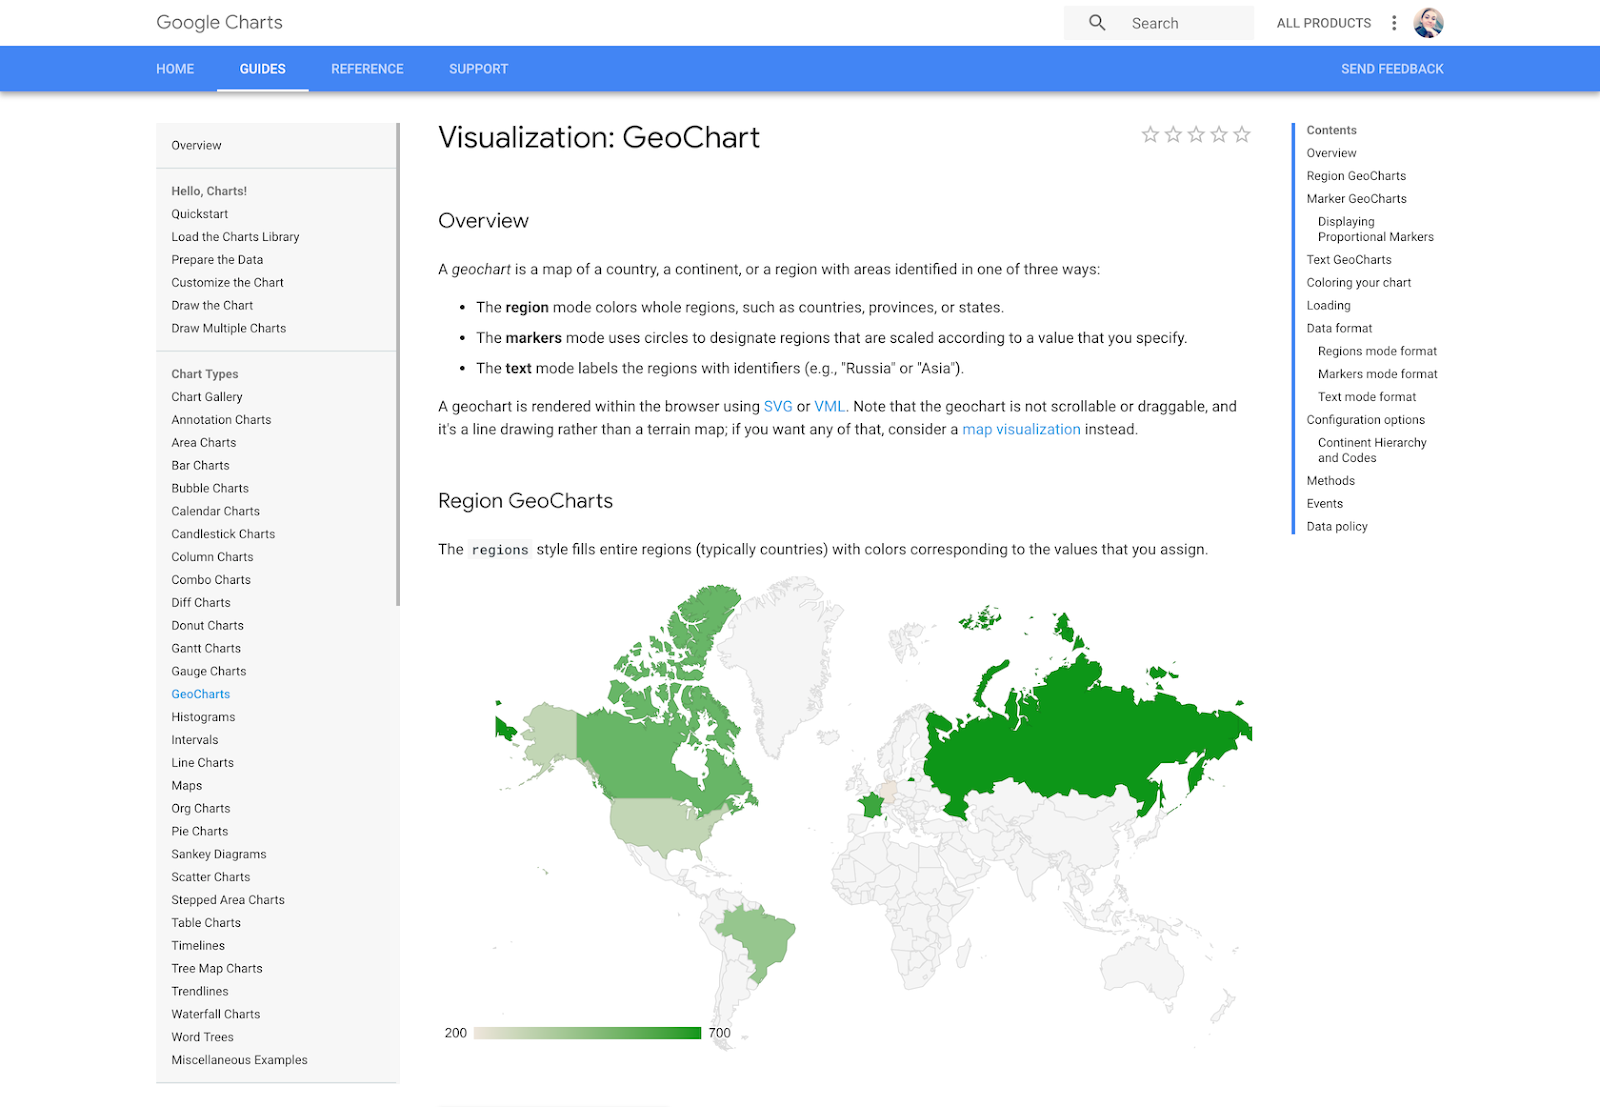Open Annotation Charts page

tap(221, 420)
